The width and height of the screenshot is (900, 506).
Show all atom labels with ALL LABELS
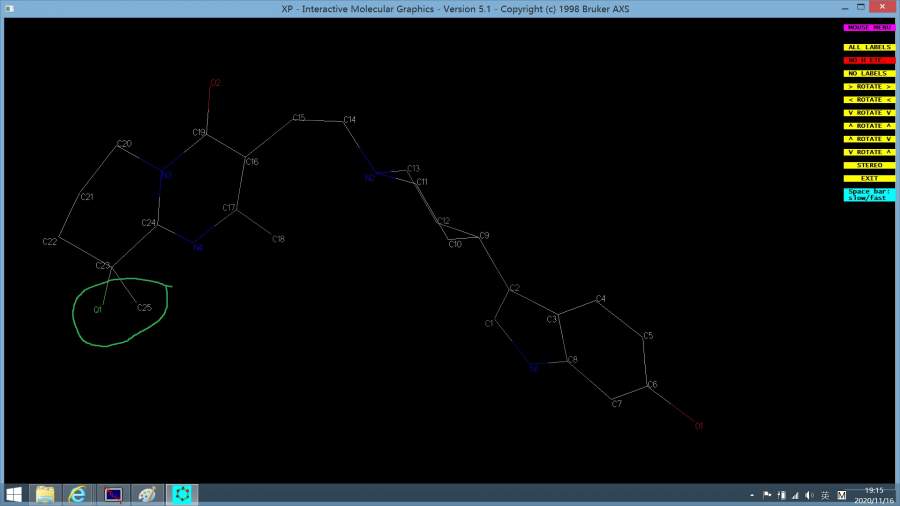pyautogui.click(x=868, y=47)
